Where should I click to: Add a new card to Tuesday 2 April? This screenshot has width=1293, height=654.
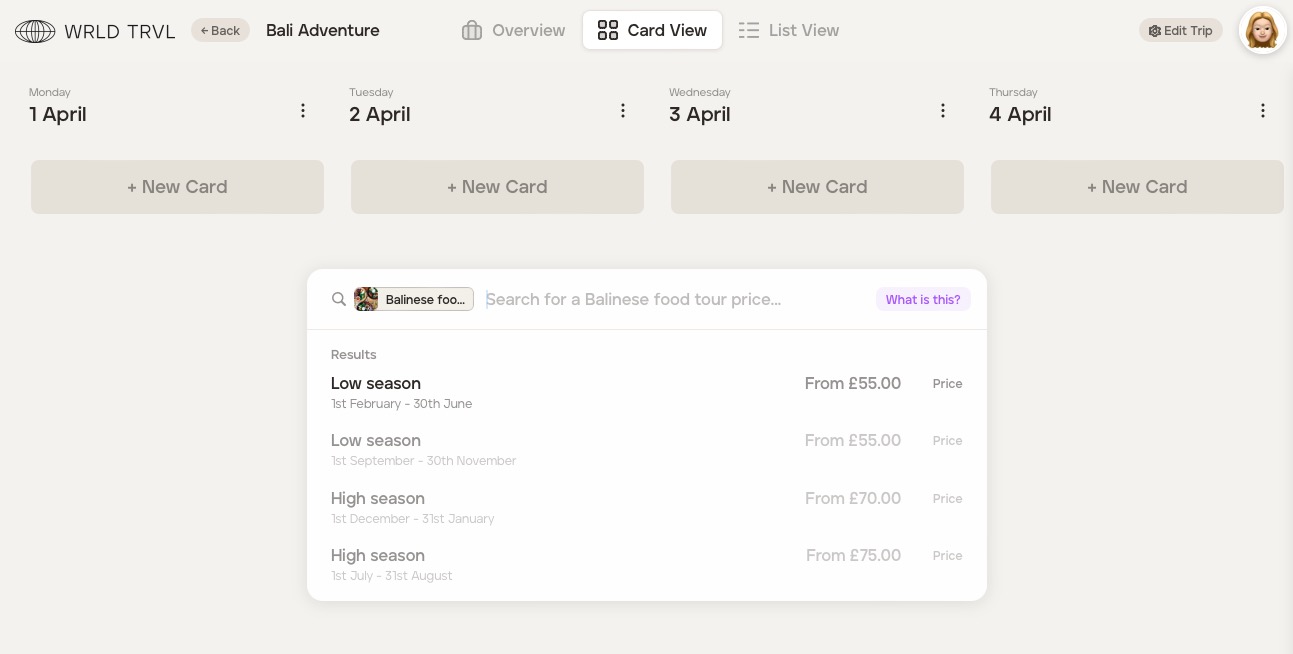[x=497, y=187]
